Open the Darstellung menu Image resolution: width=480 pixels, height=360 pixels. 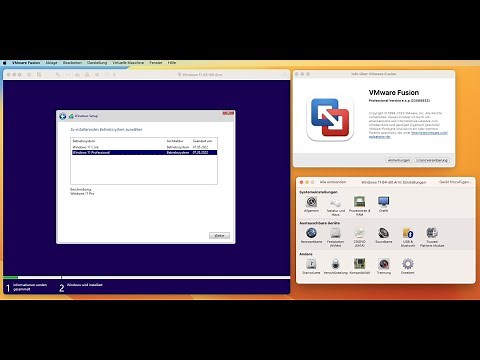click(97, 63)
